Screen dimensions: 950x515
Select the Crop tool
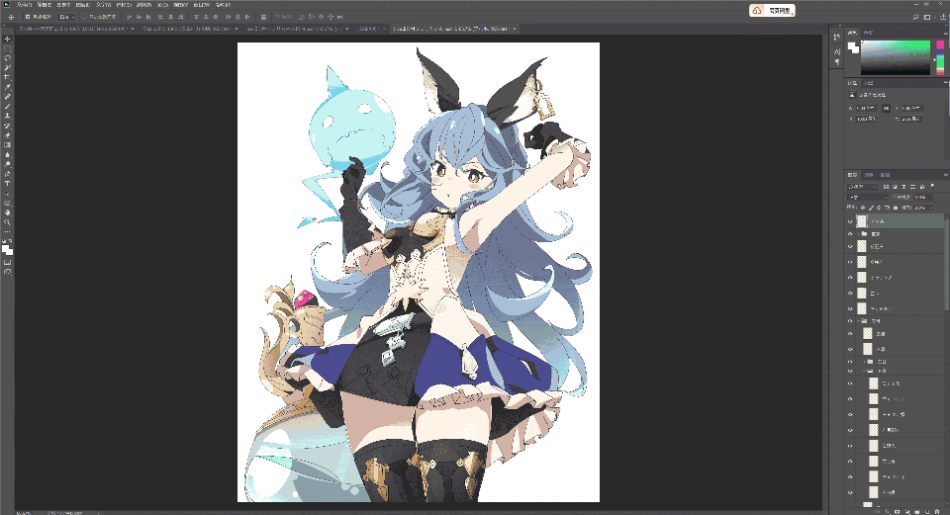7,78
